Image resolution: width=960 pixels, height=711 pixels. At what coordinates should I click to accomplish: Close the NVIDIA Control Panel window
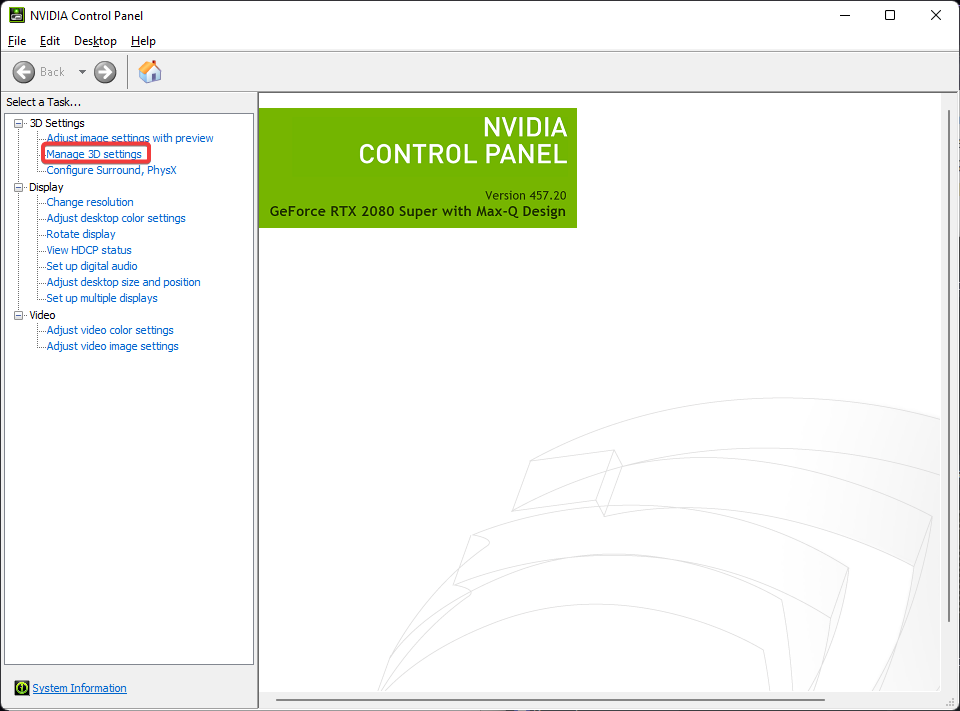pyautogui.click(x=936, y=15)
